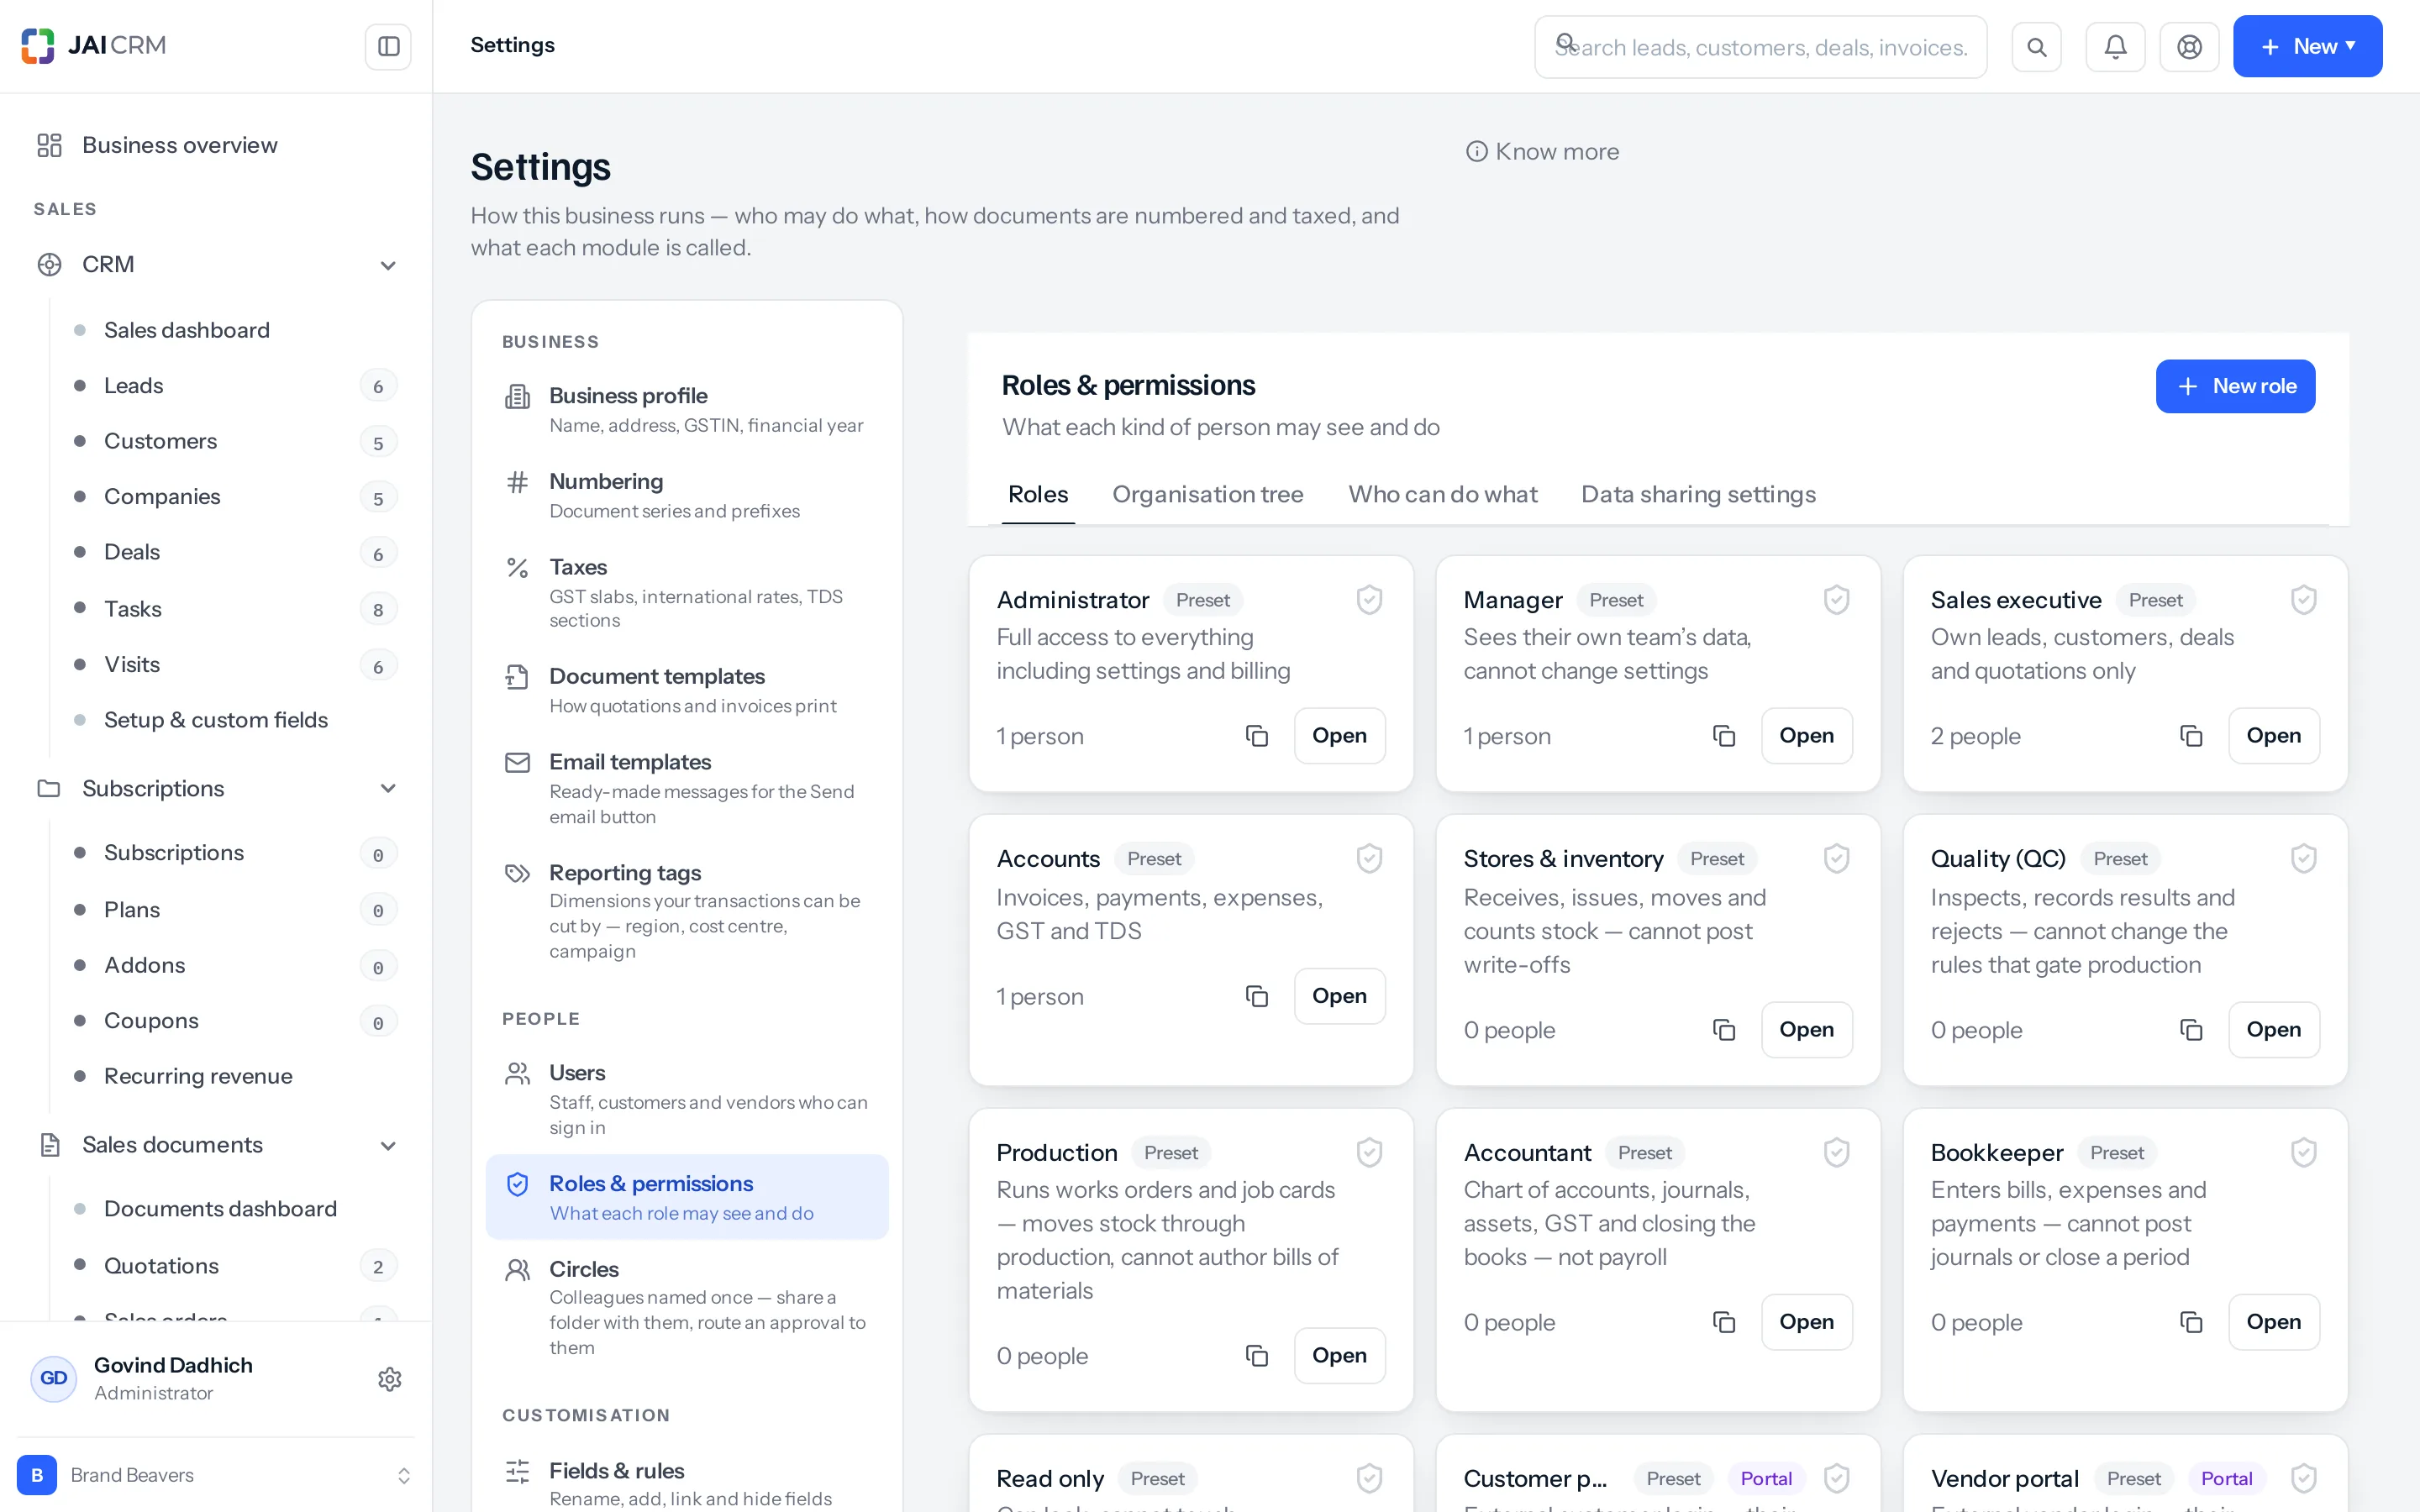This screenshot has height=1512, width=2420.
Task: Duplicate the Manager role
Action: tap(1724, 736)
